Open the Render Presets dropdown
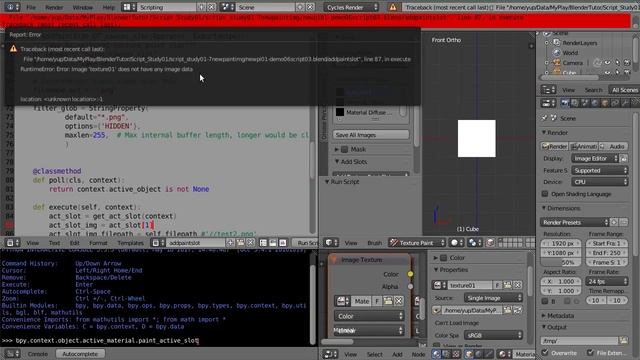 pos(574,222)
